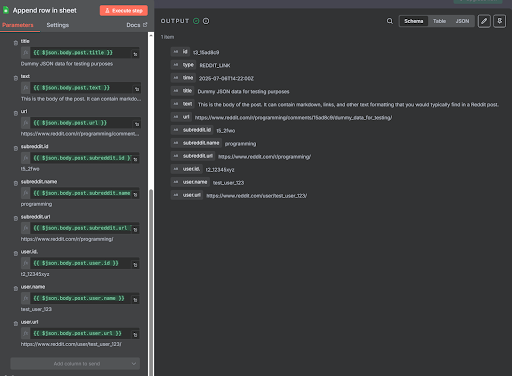
Task: Switch to the Parameters tab
Action: pyautogui.click(x=18, y=25)
